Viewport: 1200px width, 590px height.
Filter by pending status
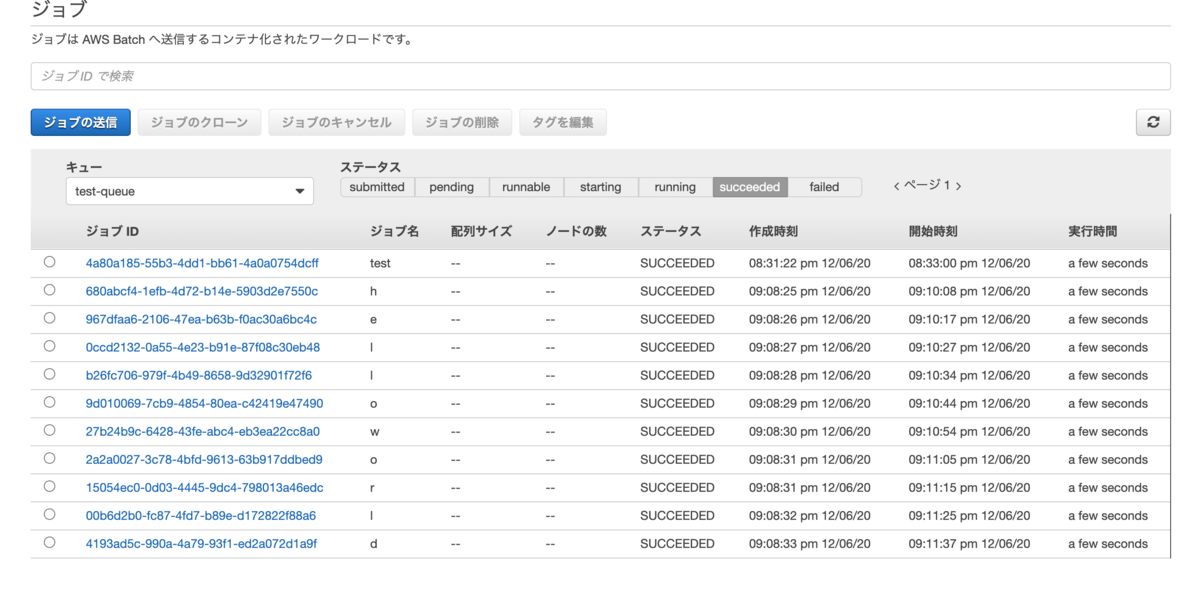coord(451,187)
